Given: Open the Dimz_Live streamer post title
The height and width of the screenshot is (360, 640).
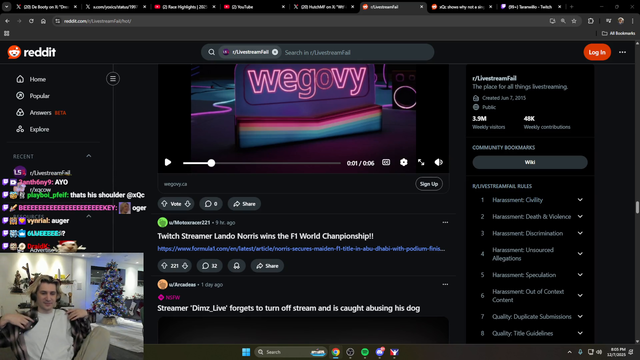Looking at the screenshot, I should click(289, 308).
